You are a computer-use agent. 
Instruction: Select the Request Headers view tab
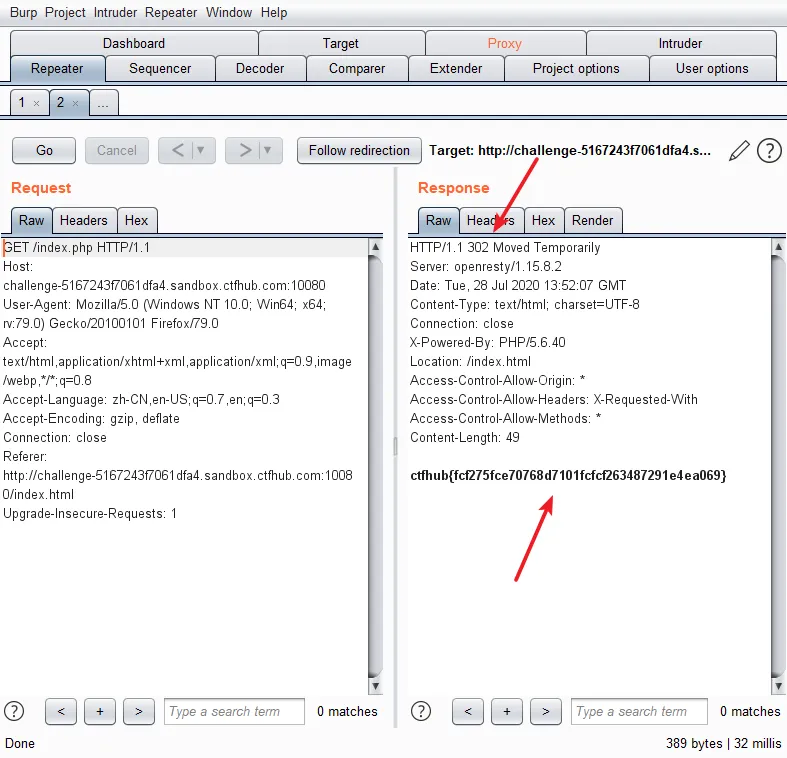click(84, 220)
